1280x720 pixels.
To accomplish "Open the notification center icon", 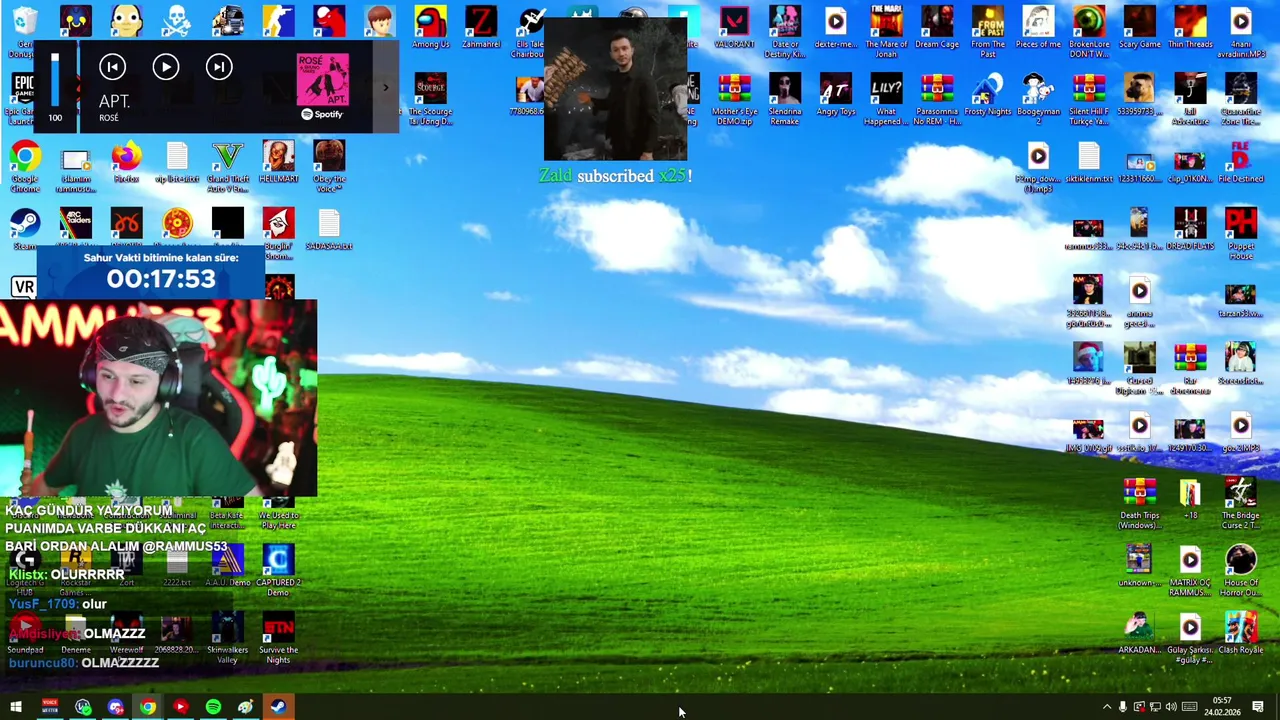I will [x=1258, y=707].
